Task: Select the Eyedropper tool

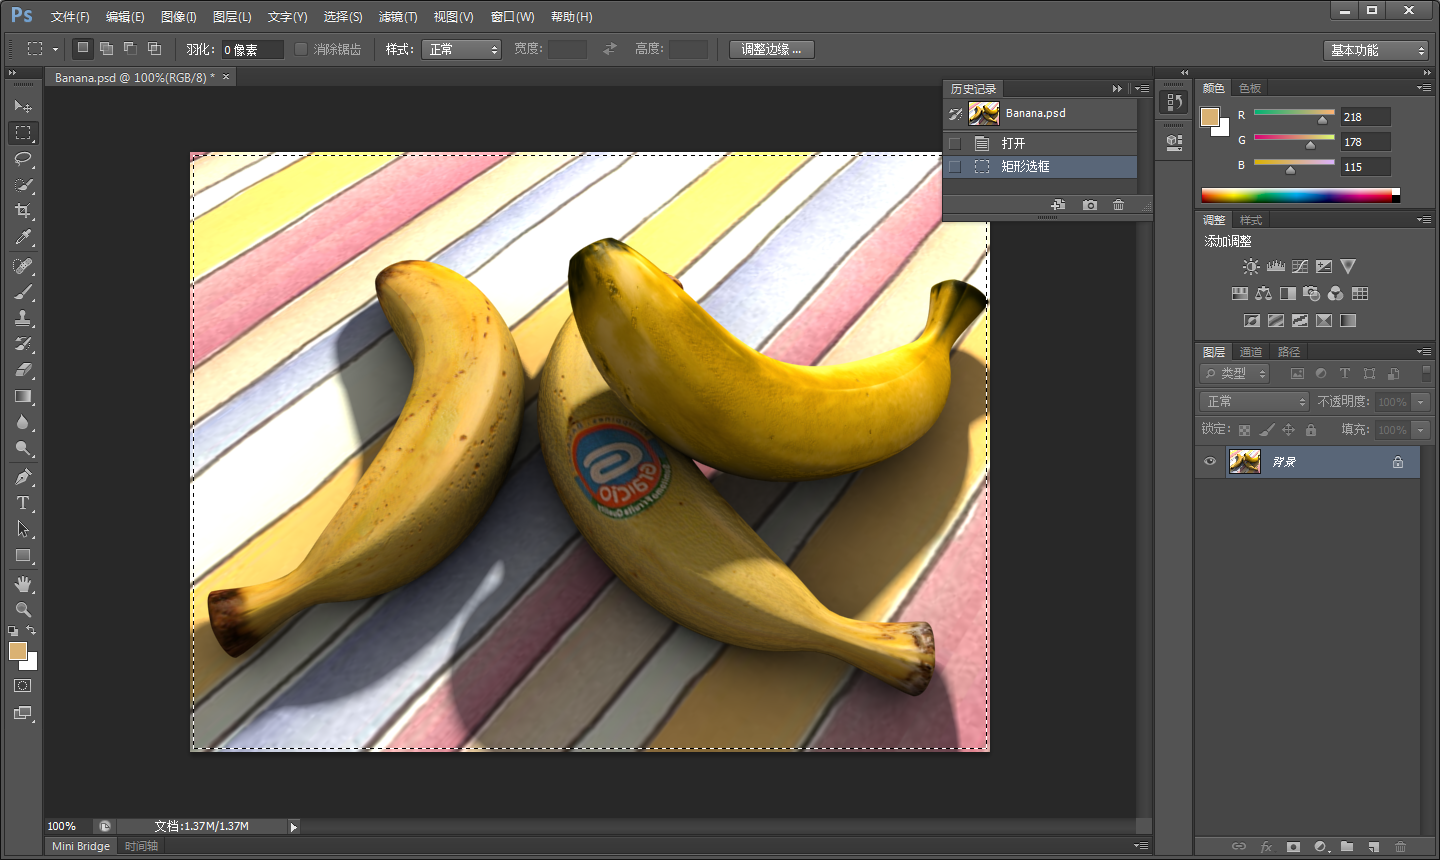Action: pos(23,237)
